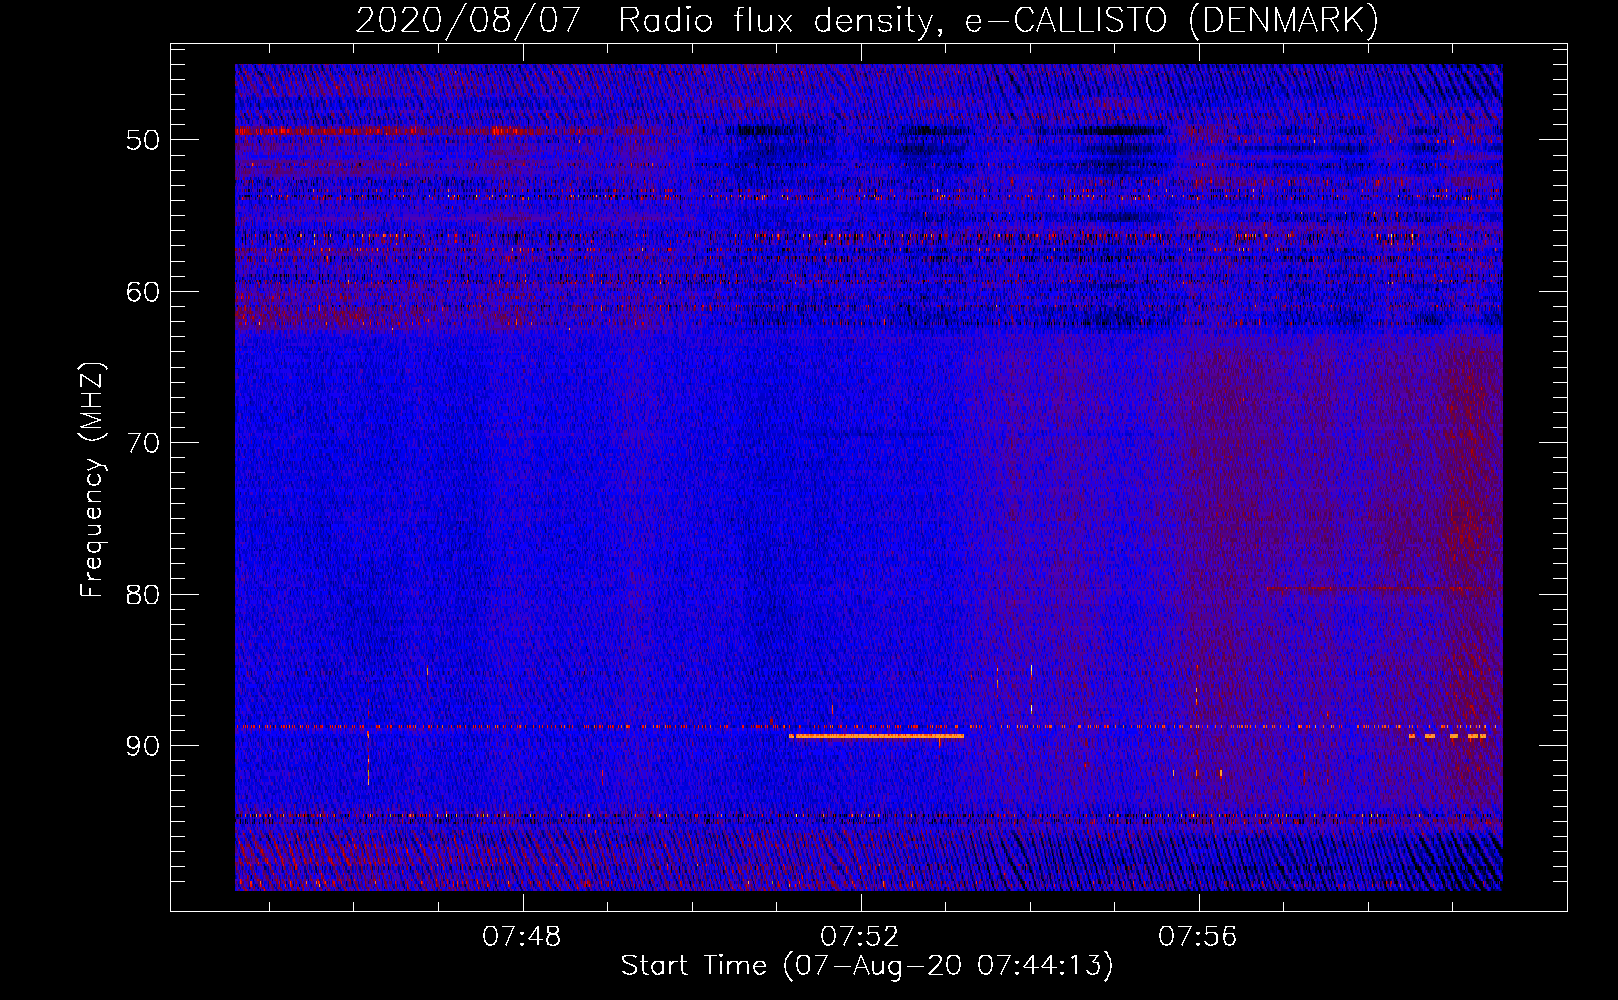
Task: Click the 07:56 time tick label
Action: click(1198, 937)
